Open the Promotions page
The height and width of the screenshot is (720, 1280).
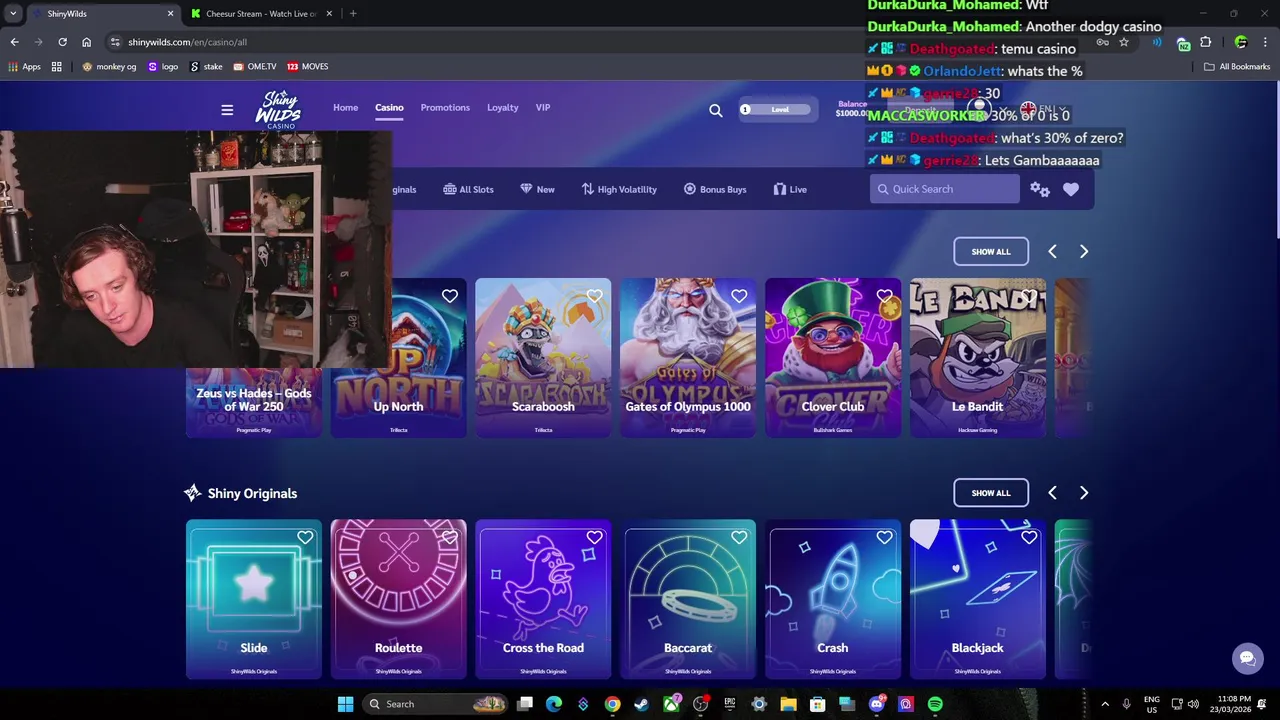[x=445, y=107]
